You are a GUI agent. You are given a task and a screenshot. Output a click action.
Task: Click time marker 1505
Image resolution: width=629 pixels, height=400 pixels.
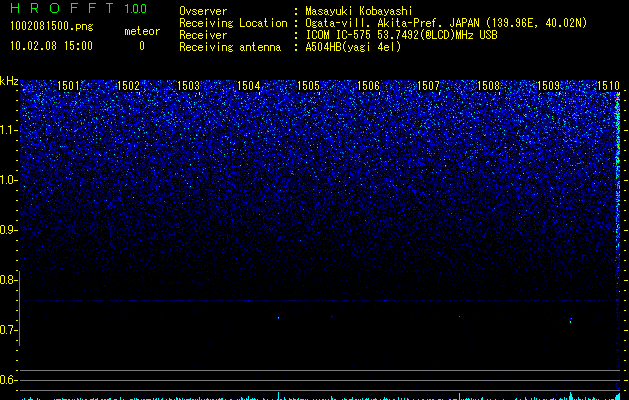point(308,86)
